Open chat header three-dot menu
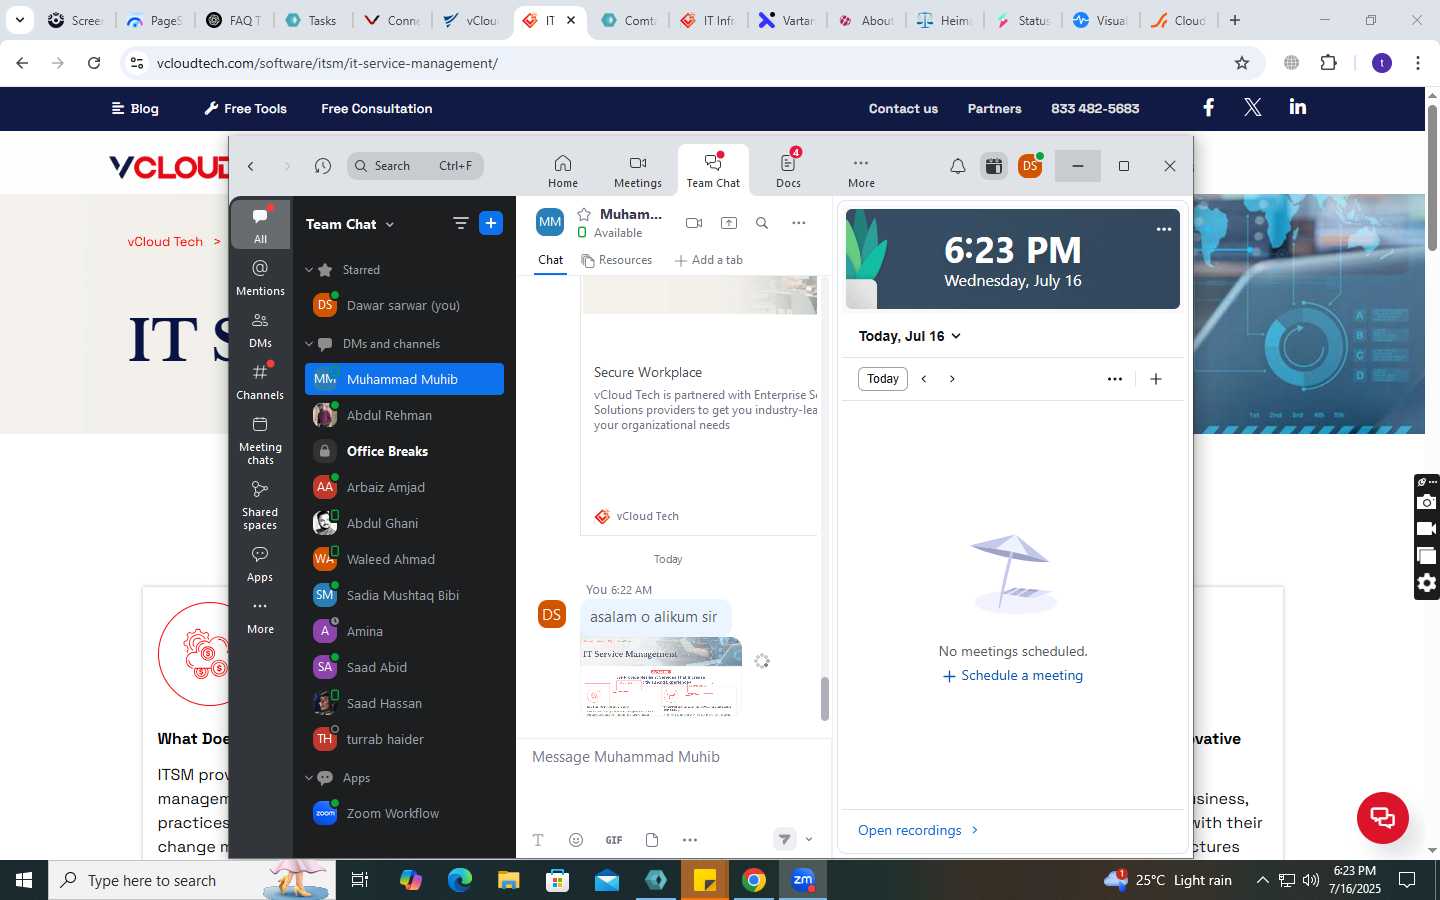The width and height of the screenshot is (1440, 900). [798, 223]
